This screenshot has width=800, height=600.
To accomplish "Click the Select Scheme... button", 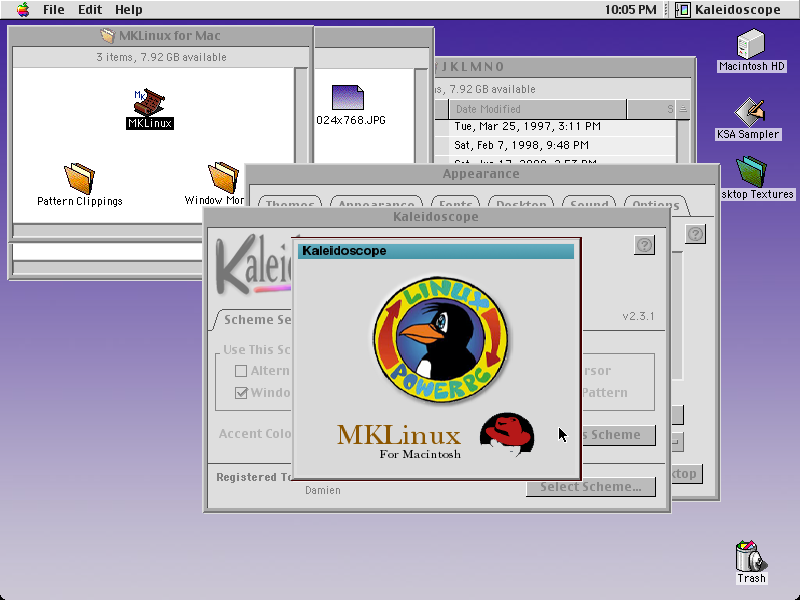I will click(591, 487).
